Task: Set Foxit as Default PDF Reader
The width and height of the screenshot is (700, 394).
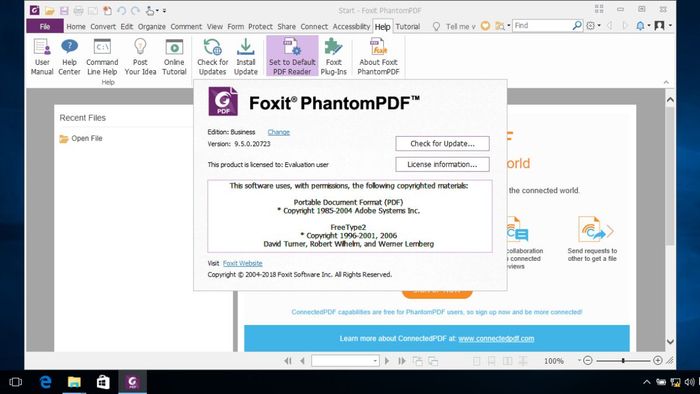Action: 292,57
